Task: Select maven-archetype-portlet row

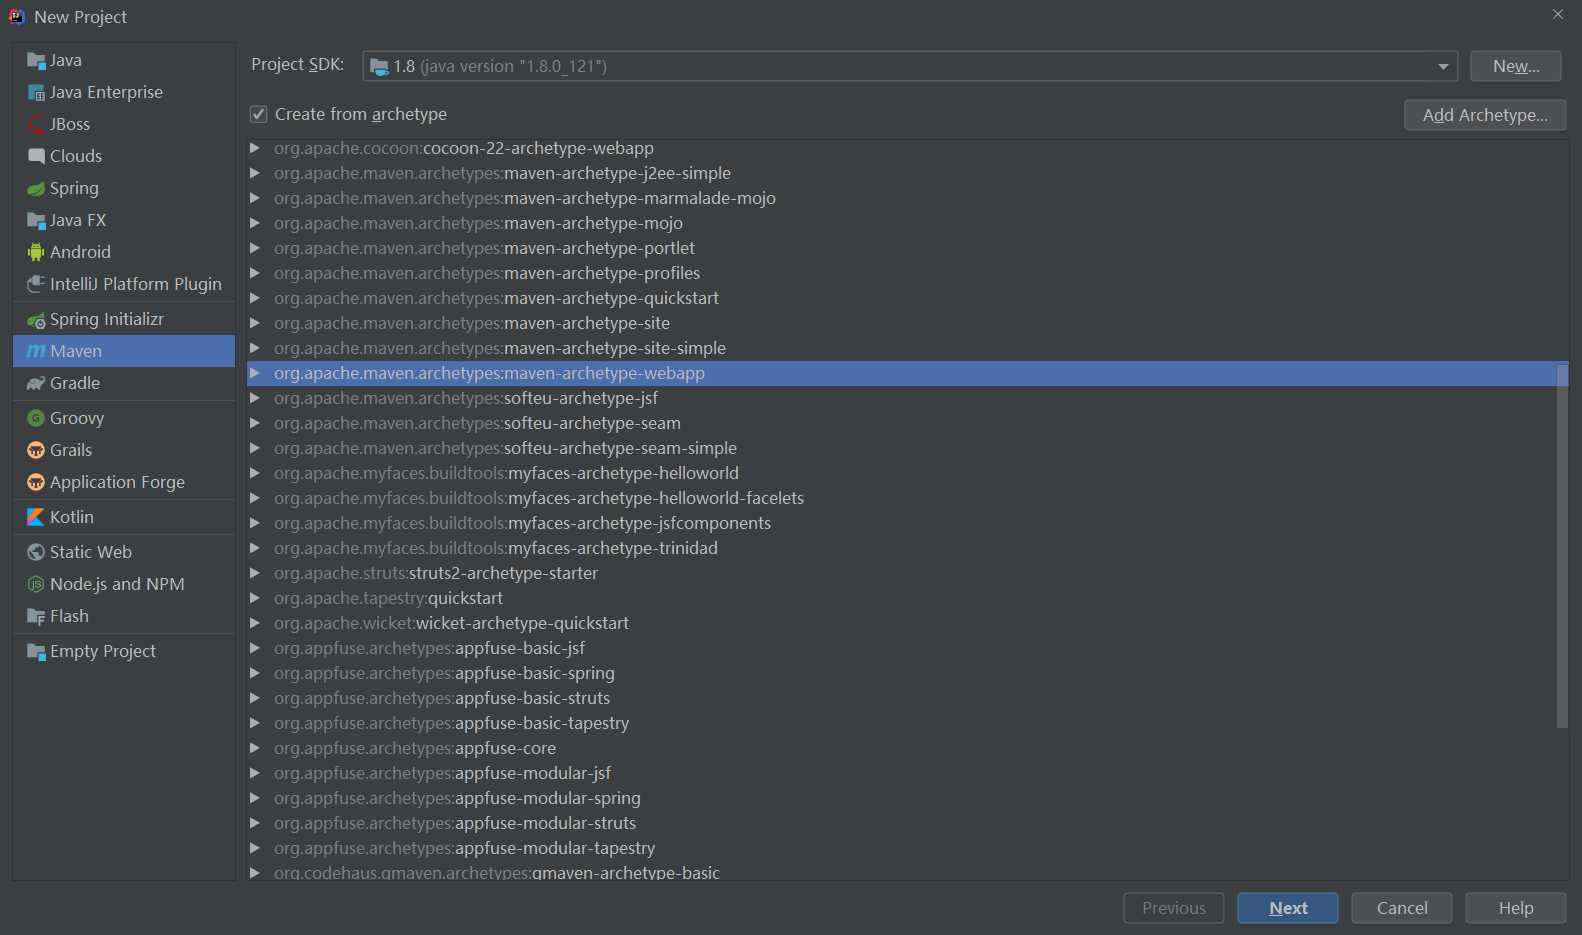Action: click(x=908, y=248)
